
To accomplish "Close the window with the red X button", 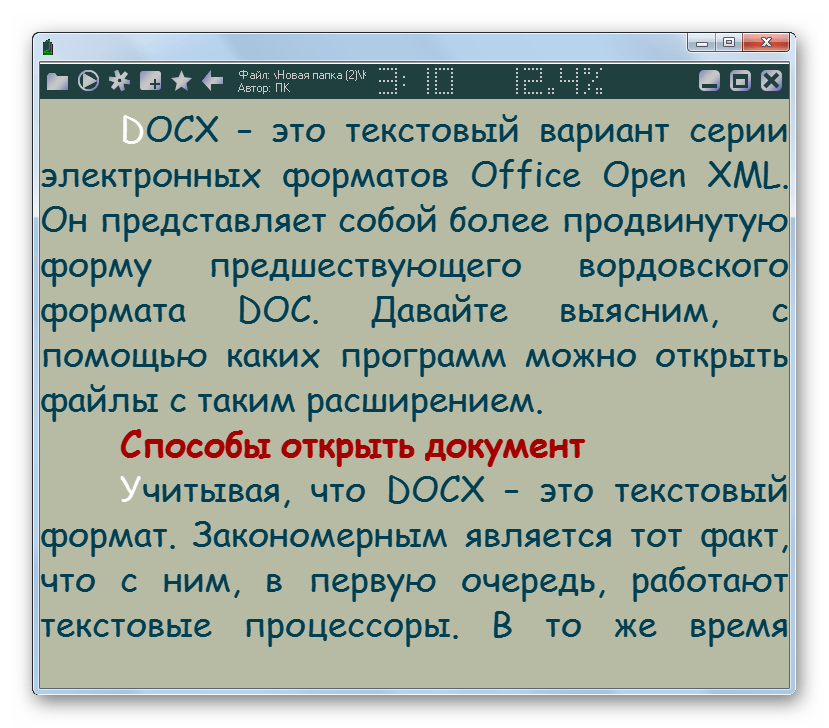I will (767, 43).
